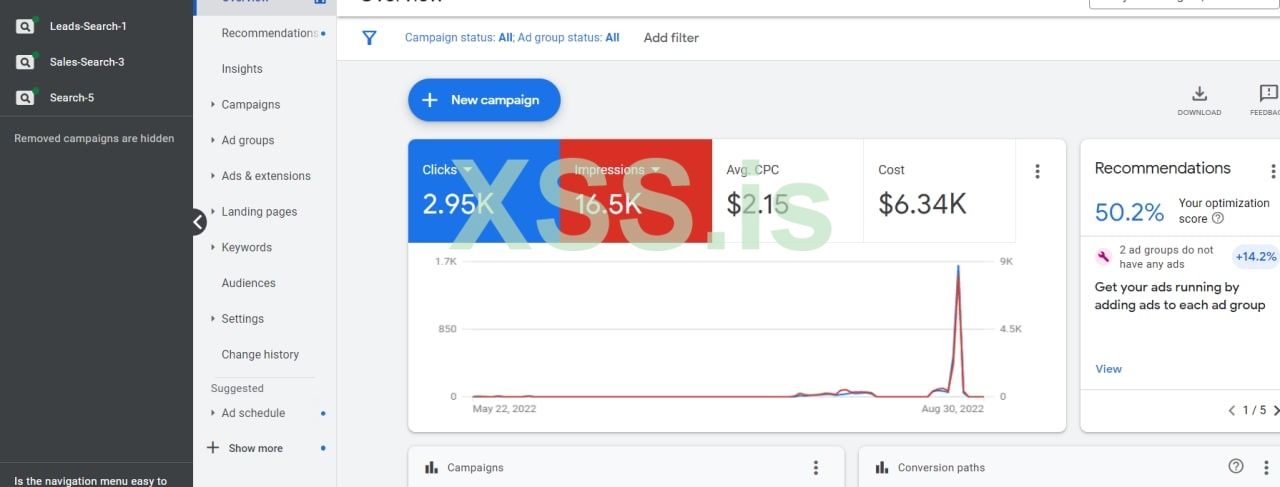
Task: Open the Campaigns card three-dot menu
Action: [x=816, y=468]
